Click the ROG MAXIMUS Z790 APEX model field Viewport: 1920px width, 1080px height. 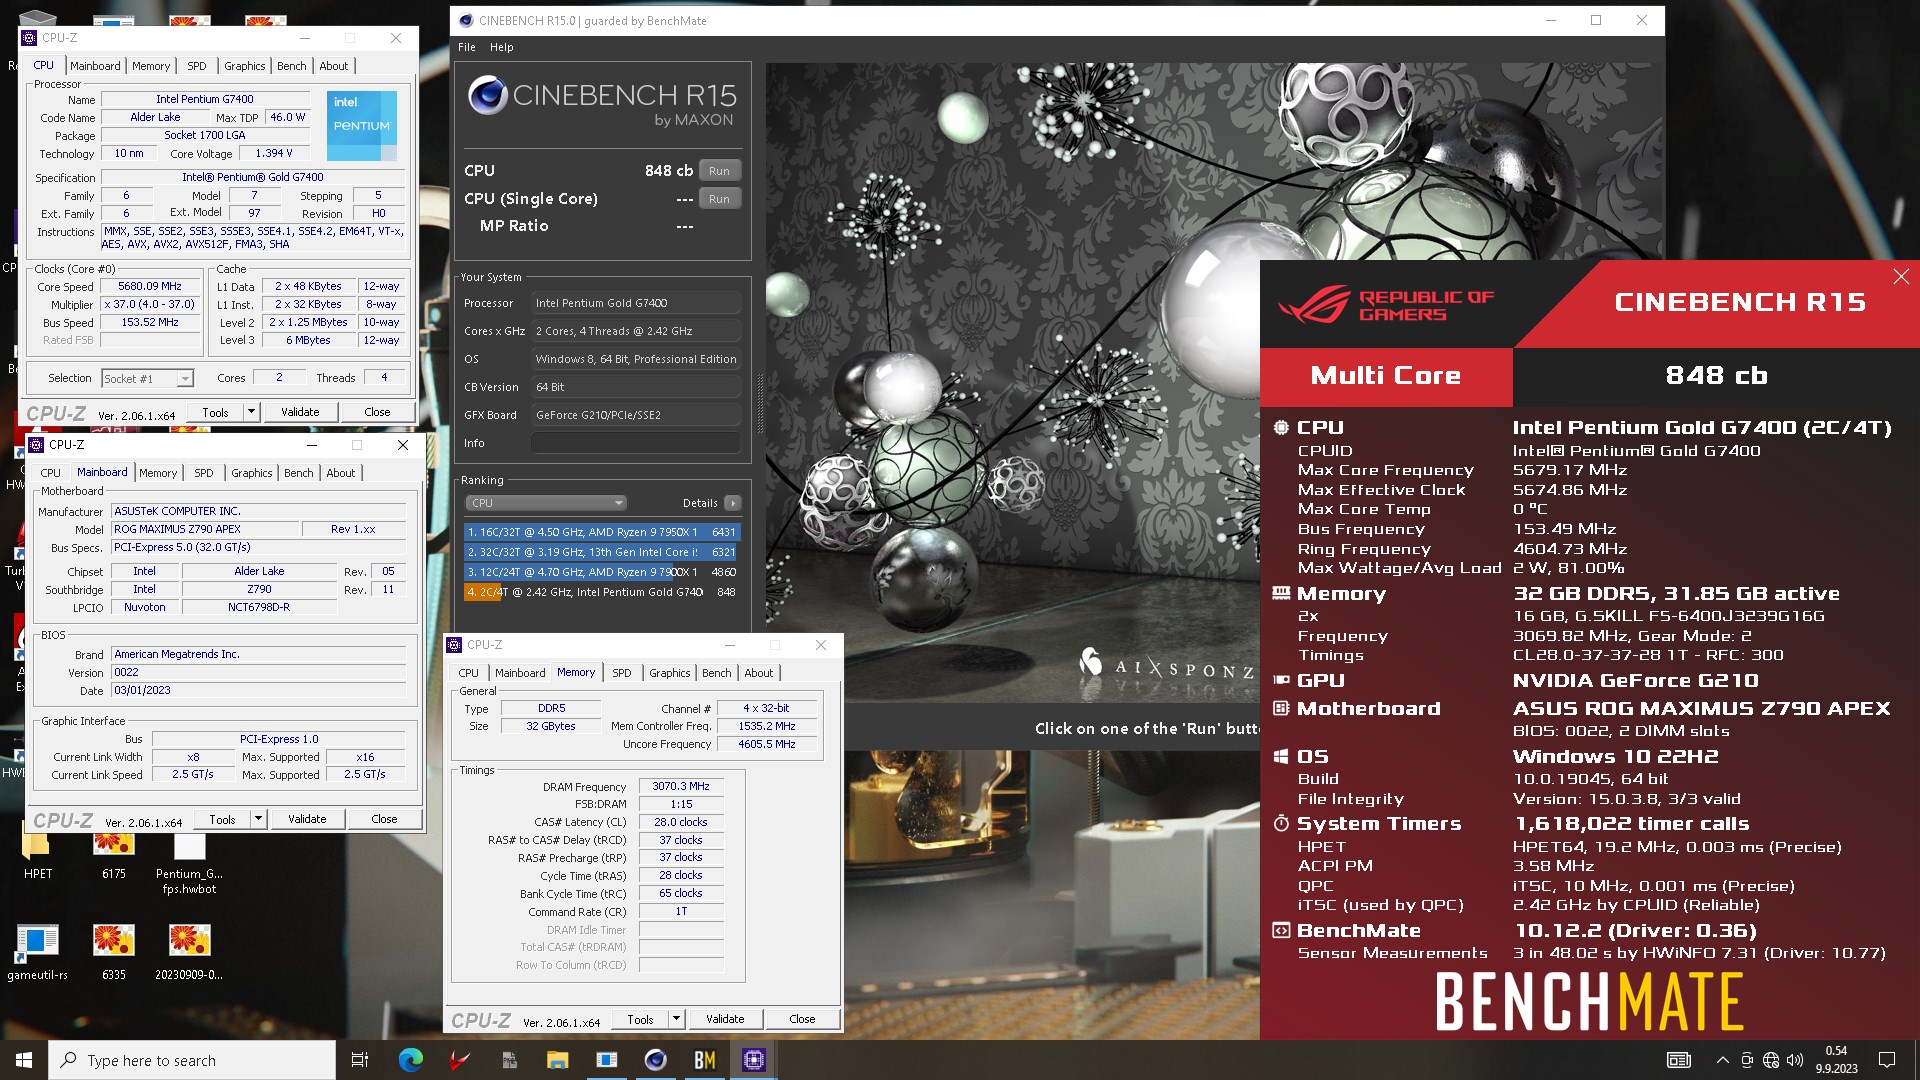point(205,529)
